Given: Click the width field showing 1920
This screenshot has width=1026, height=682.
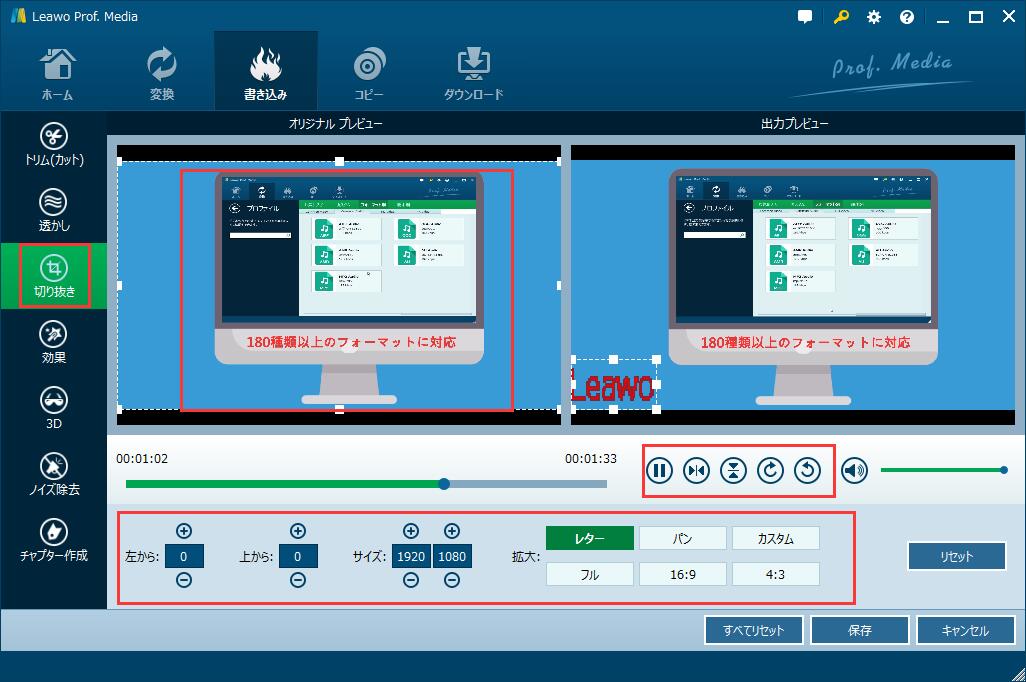Looking at the screenshot, I should tap(411, 556).
